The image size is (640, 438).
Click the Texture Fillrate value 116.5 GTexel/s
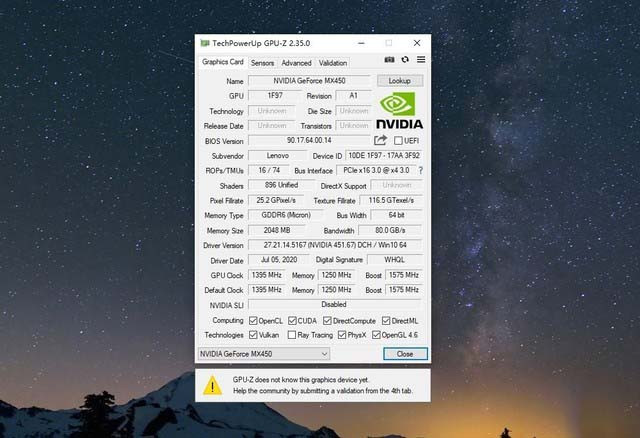(x=391, y=200)
